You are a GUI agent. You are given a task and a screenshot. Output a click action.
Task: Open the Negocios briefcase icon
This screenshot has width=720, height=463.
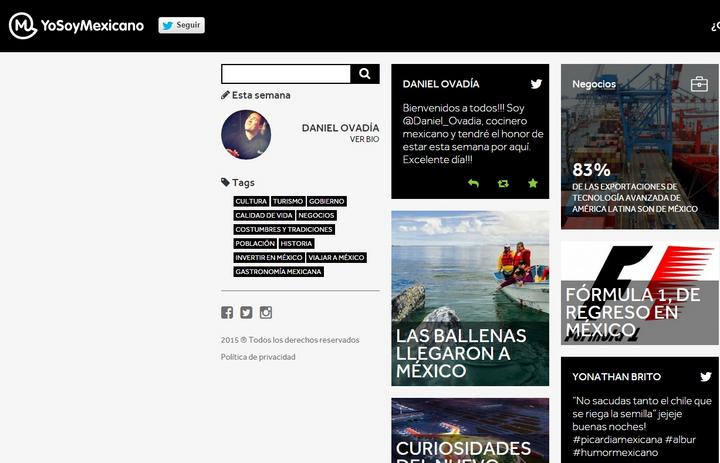click(x=699, y=84)
